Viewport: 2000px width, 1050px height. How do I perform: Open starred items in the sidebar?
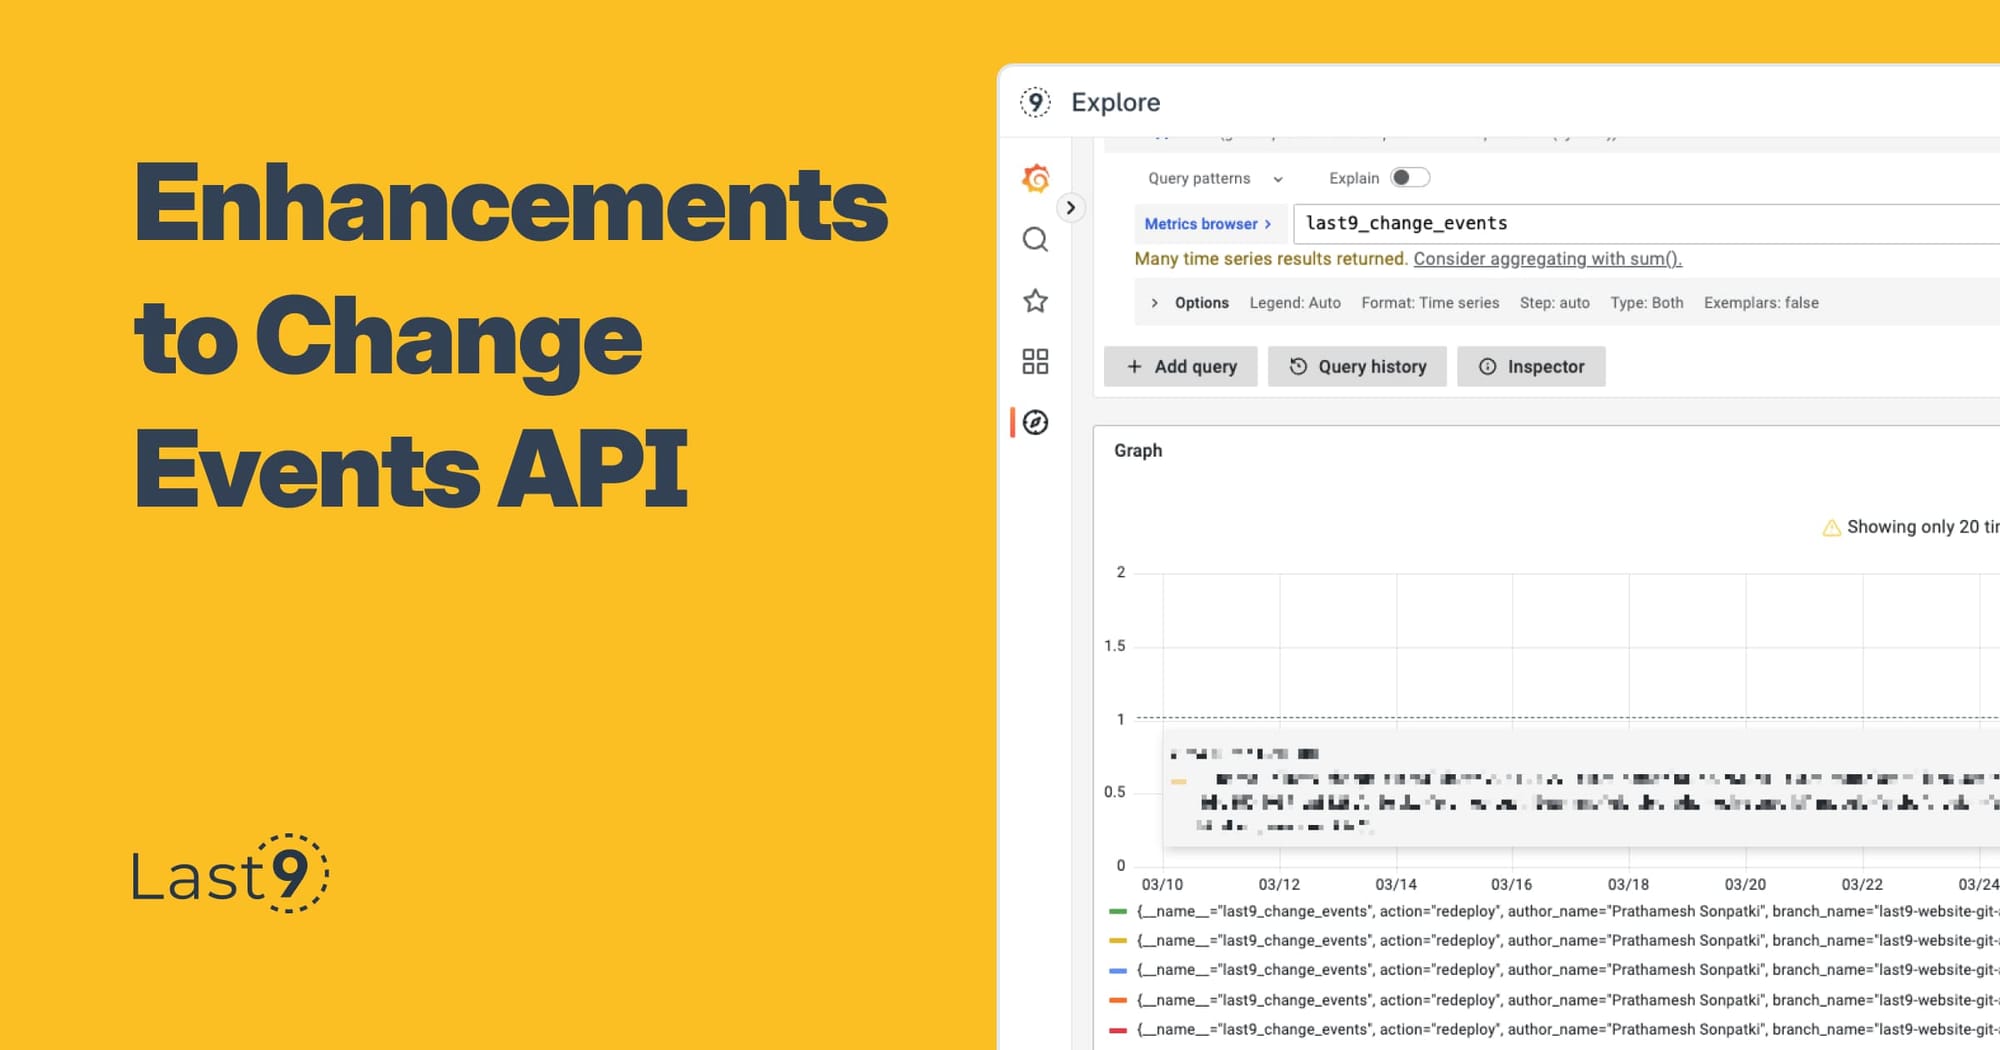(x=1035, y=301)
